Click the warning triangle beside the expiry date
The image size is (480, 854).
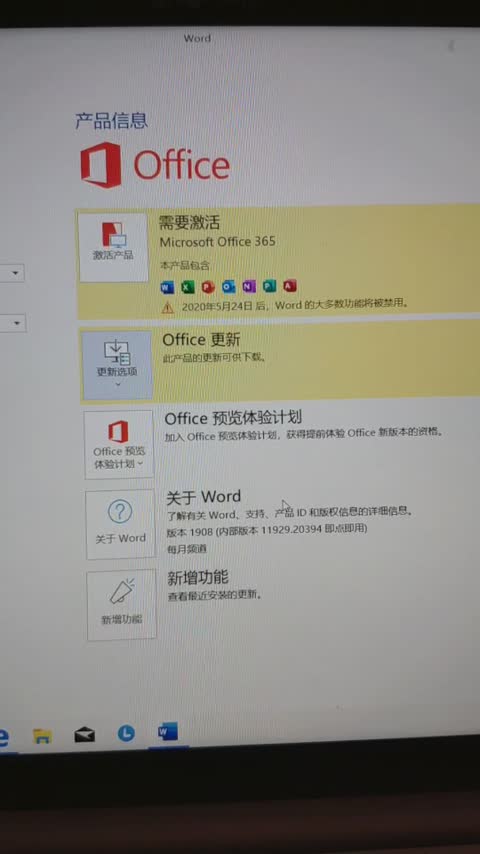click(x=168, y=308)
